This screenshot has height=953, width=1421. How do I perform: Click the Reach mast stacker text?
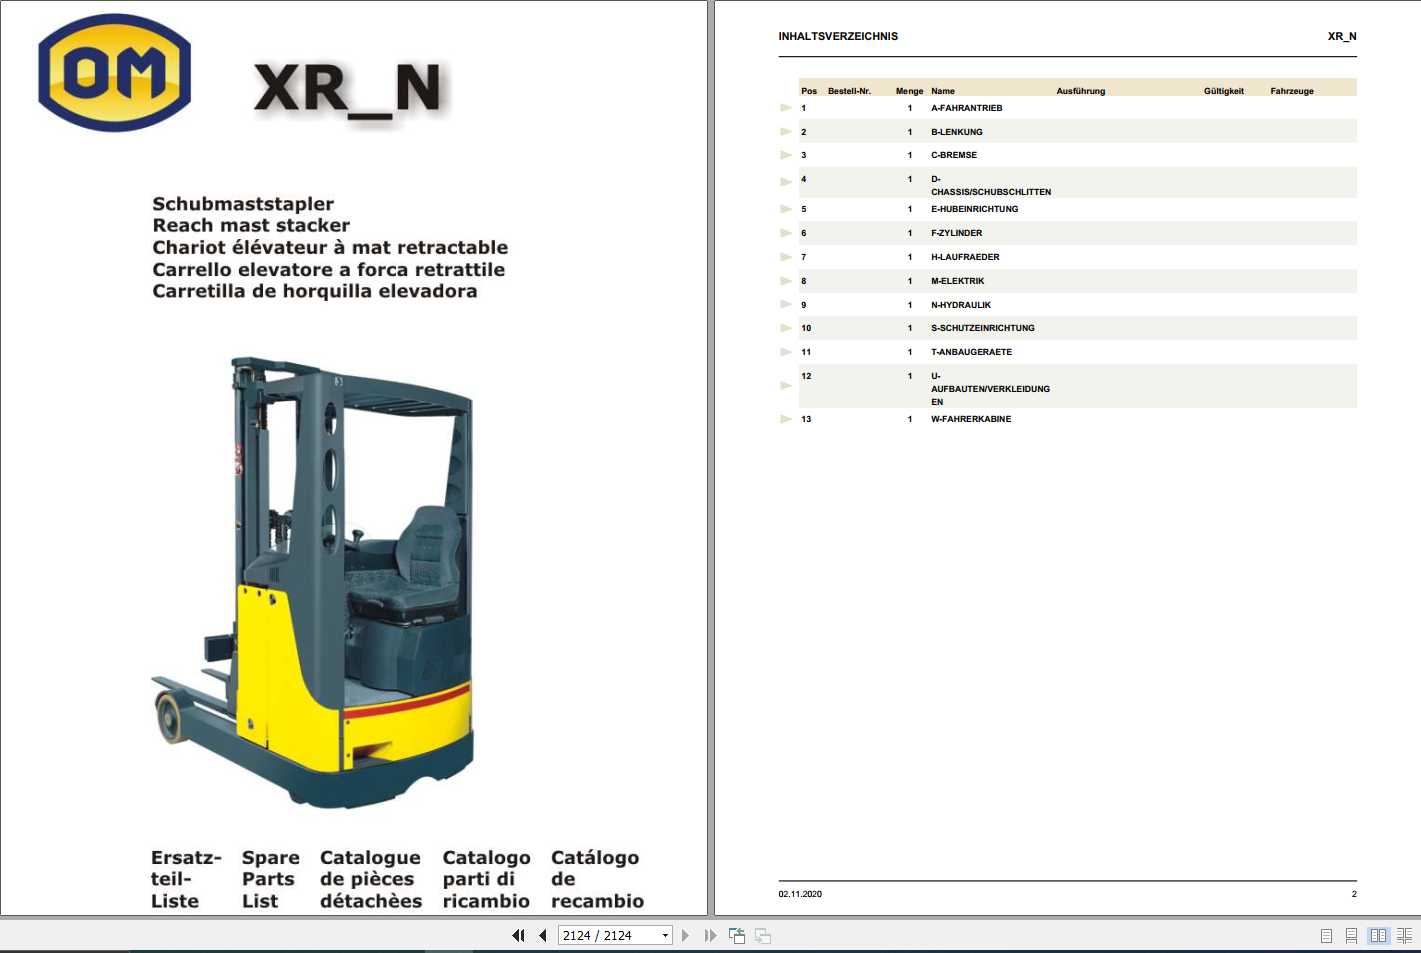[251, 226]
